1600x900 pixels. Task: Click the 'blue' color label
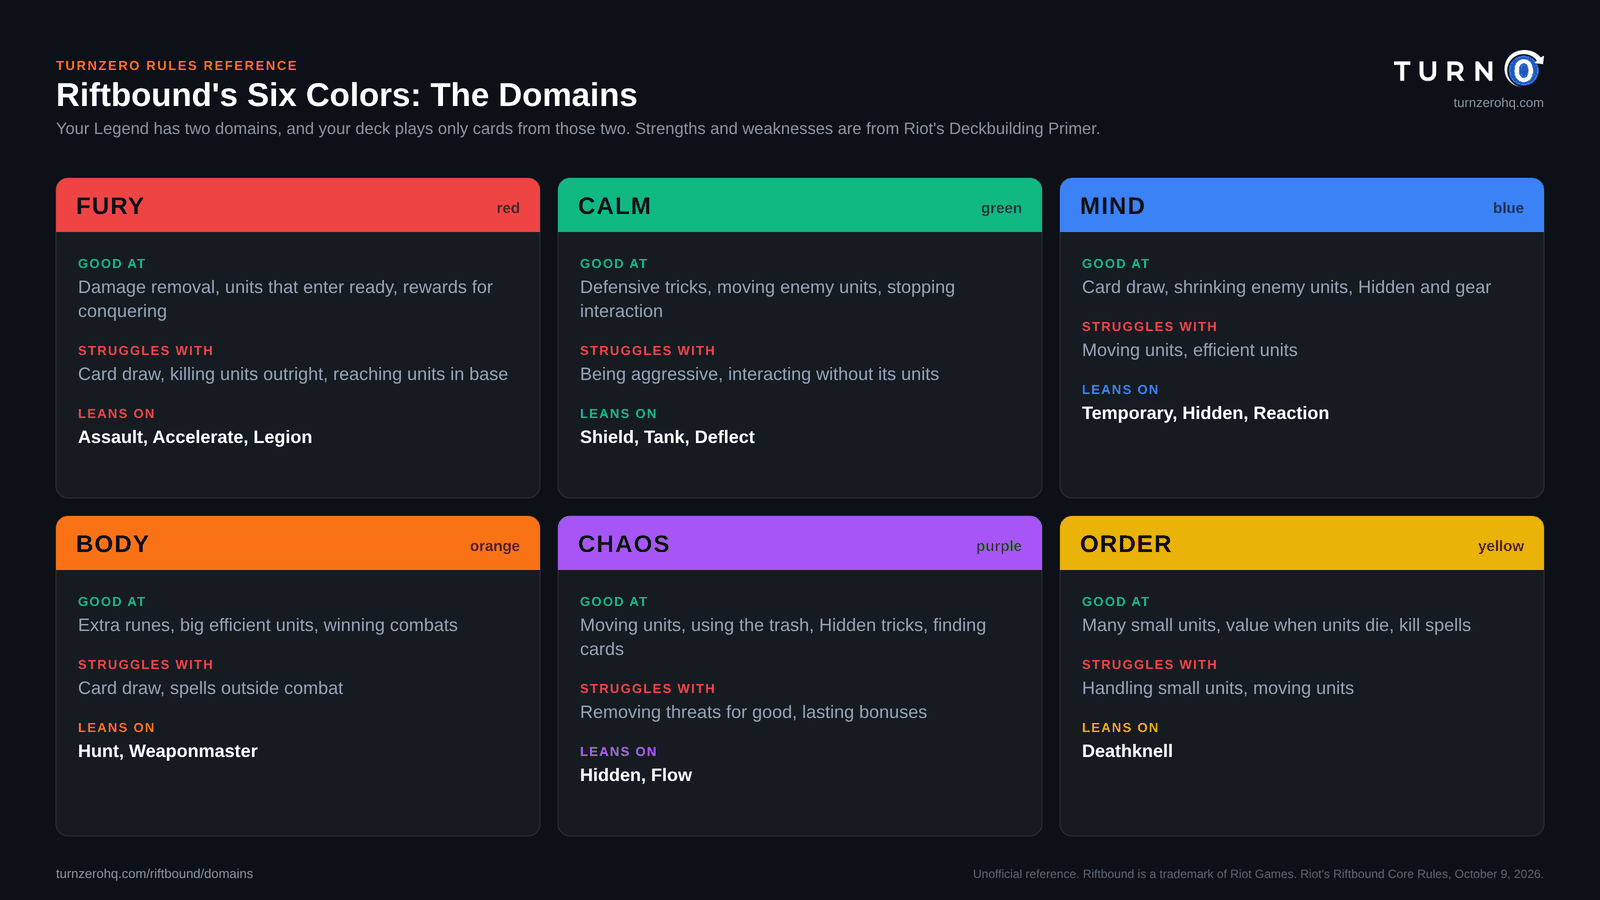(x=1508, y=208)
